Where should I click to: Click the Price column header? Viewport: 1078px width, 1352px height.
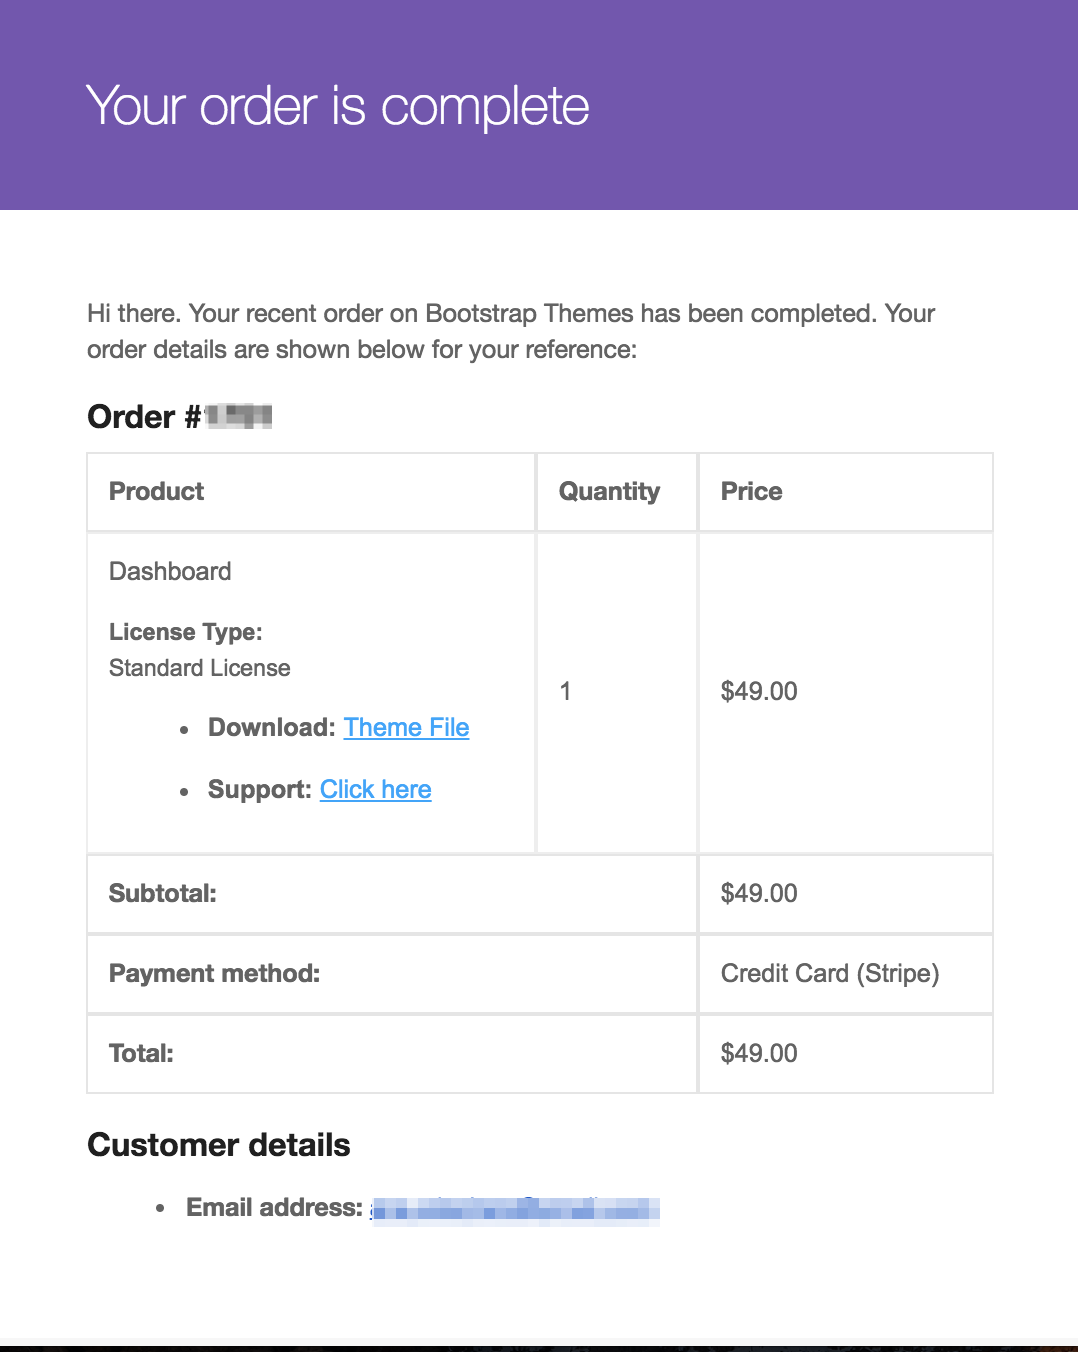(751, 491)
